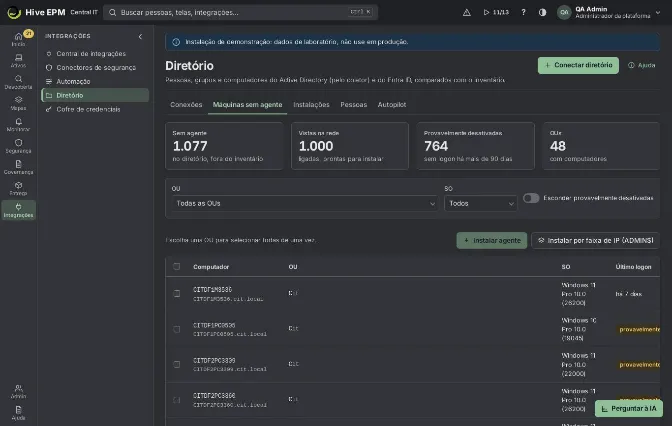Check the CITDF2PC3399 row checkbox
This screenshot has width=672, height=426.
[177, 364]
